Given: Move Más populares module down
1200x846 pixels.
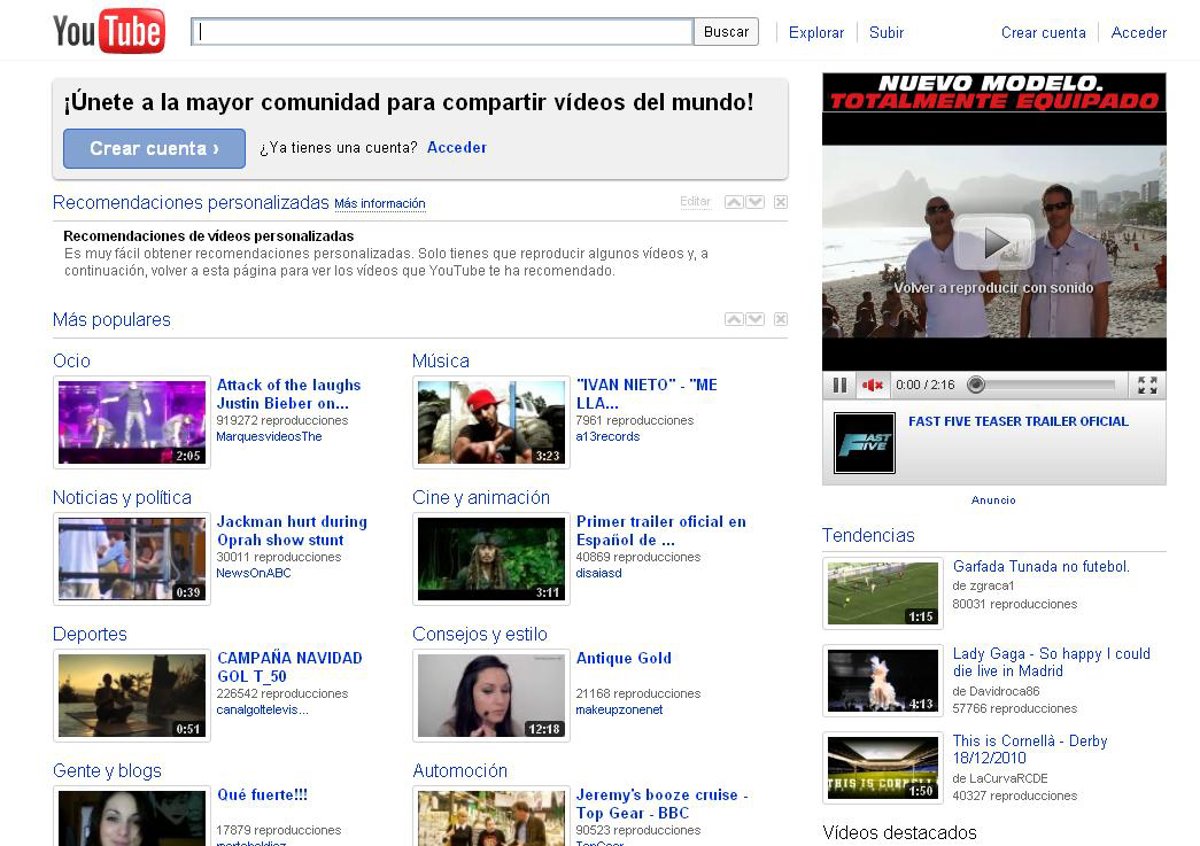Looking at the screenshot, I should pos(755,319).
